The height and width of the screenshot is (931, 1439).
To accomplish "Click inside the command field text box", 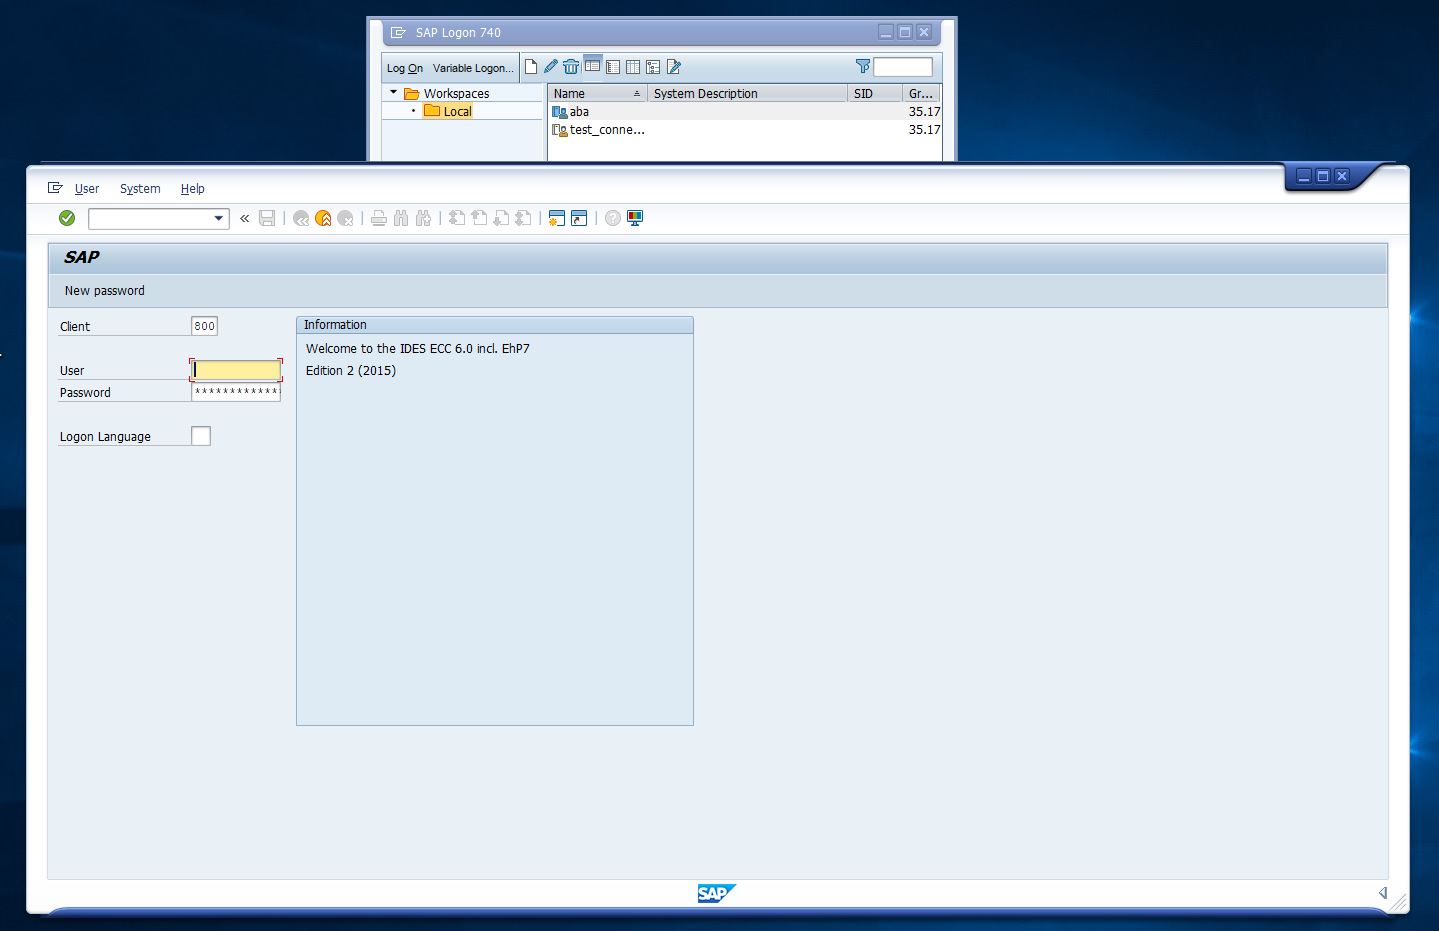I will pyautogui.click(x=150, y=218).
